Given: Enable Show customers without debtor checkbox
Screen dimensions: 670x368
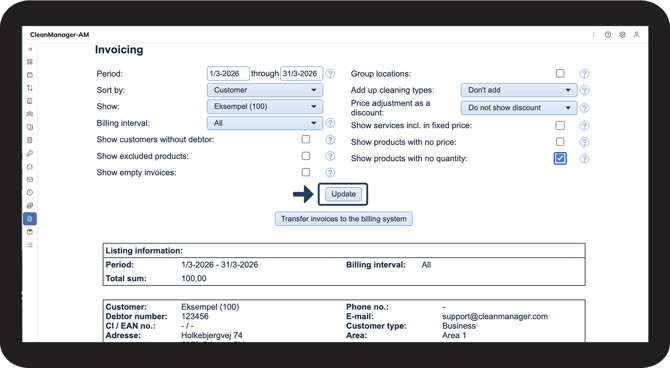Looking at the screenshot, I should (x=306, y=139).
